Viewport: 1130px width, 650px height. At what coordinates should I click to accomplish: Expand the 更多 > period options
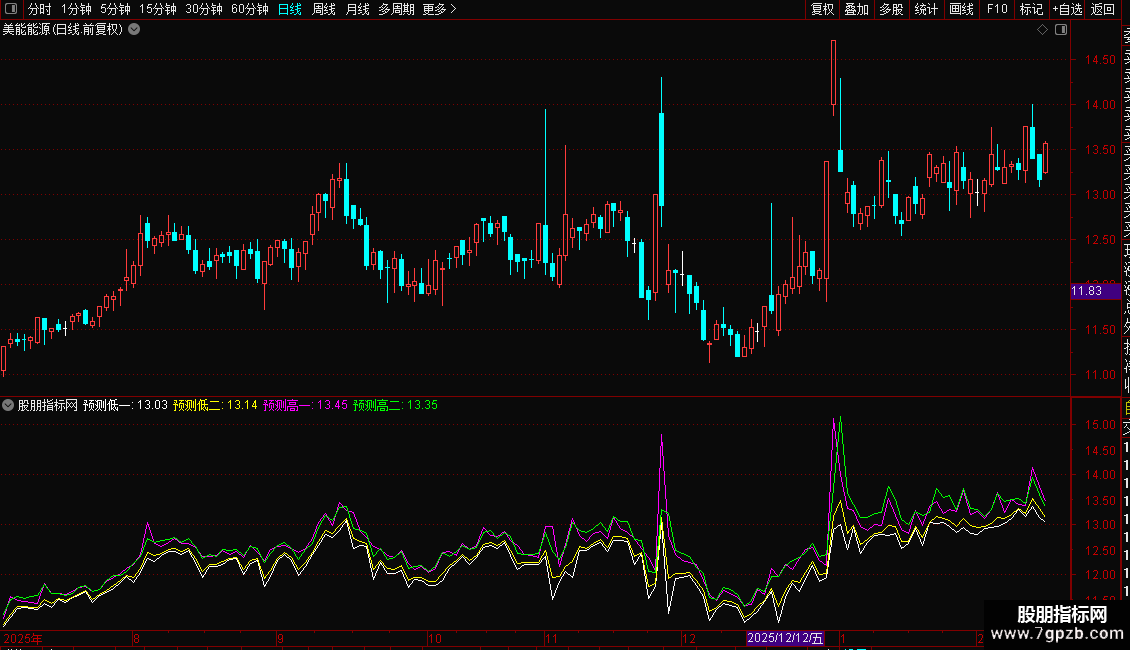coord(439,9)
